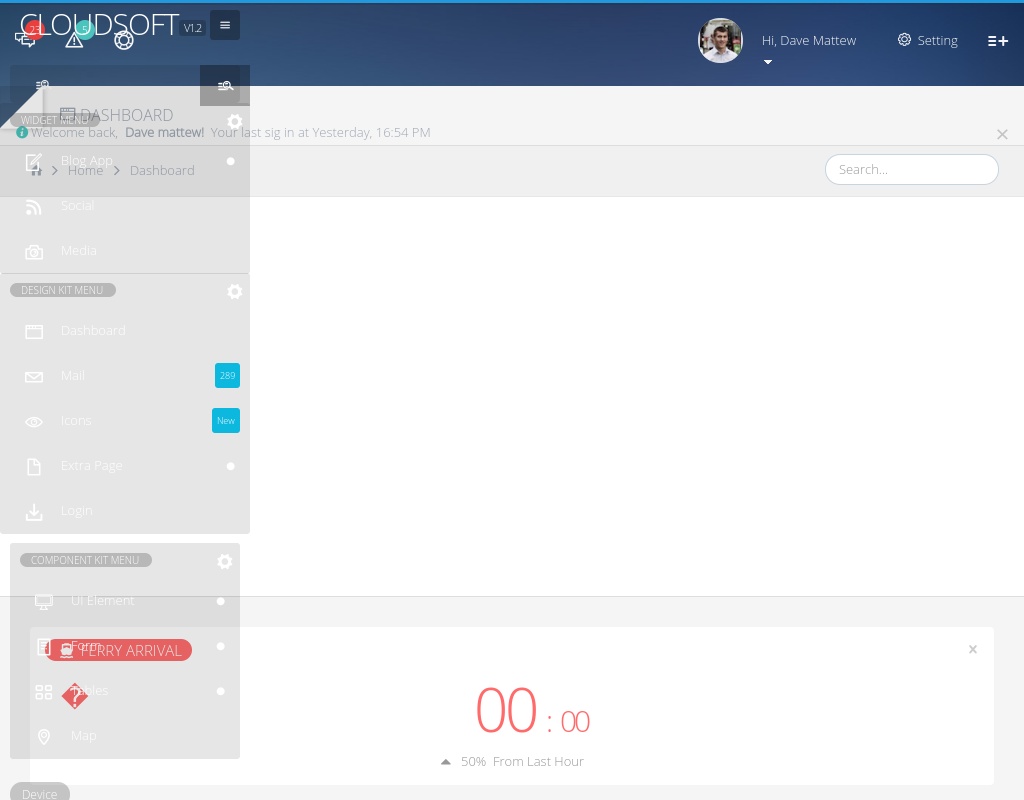This screenshot has height=800, width=1024.
Task: Expand the Dave Mattew user dropdown arrow
Action: pos(768,62)
